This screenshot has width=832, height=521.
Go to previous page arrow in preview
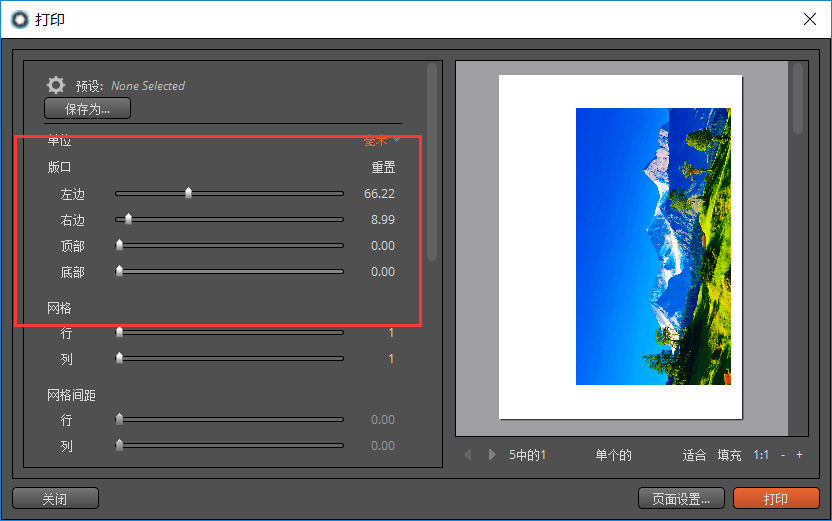[x=467, y=455]
